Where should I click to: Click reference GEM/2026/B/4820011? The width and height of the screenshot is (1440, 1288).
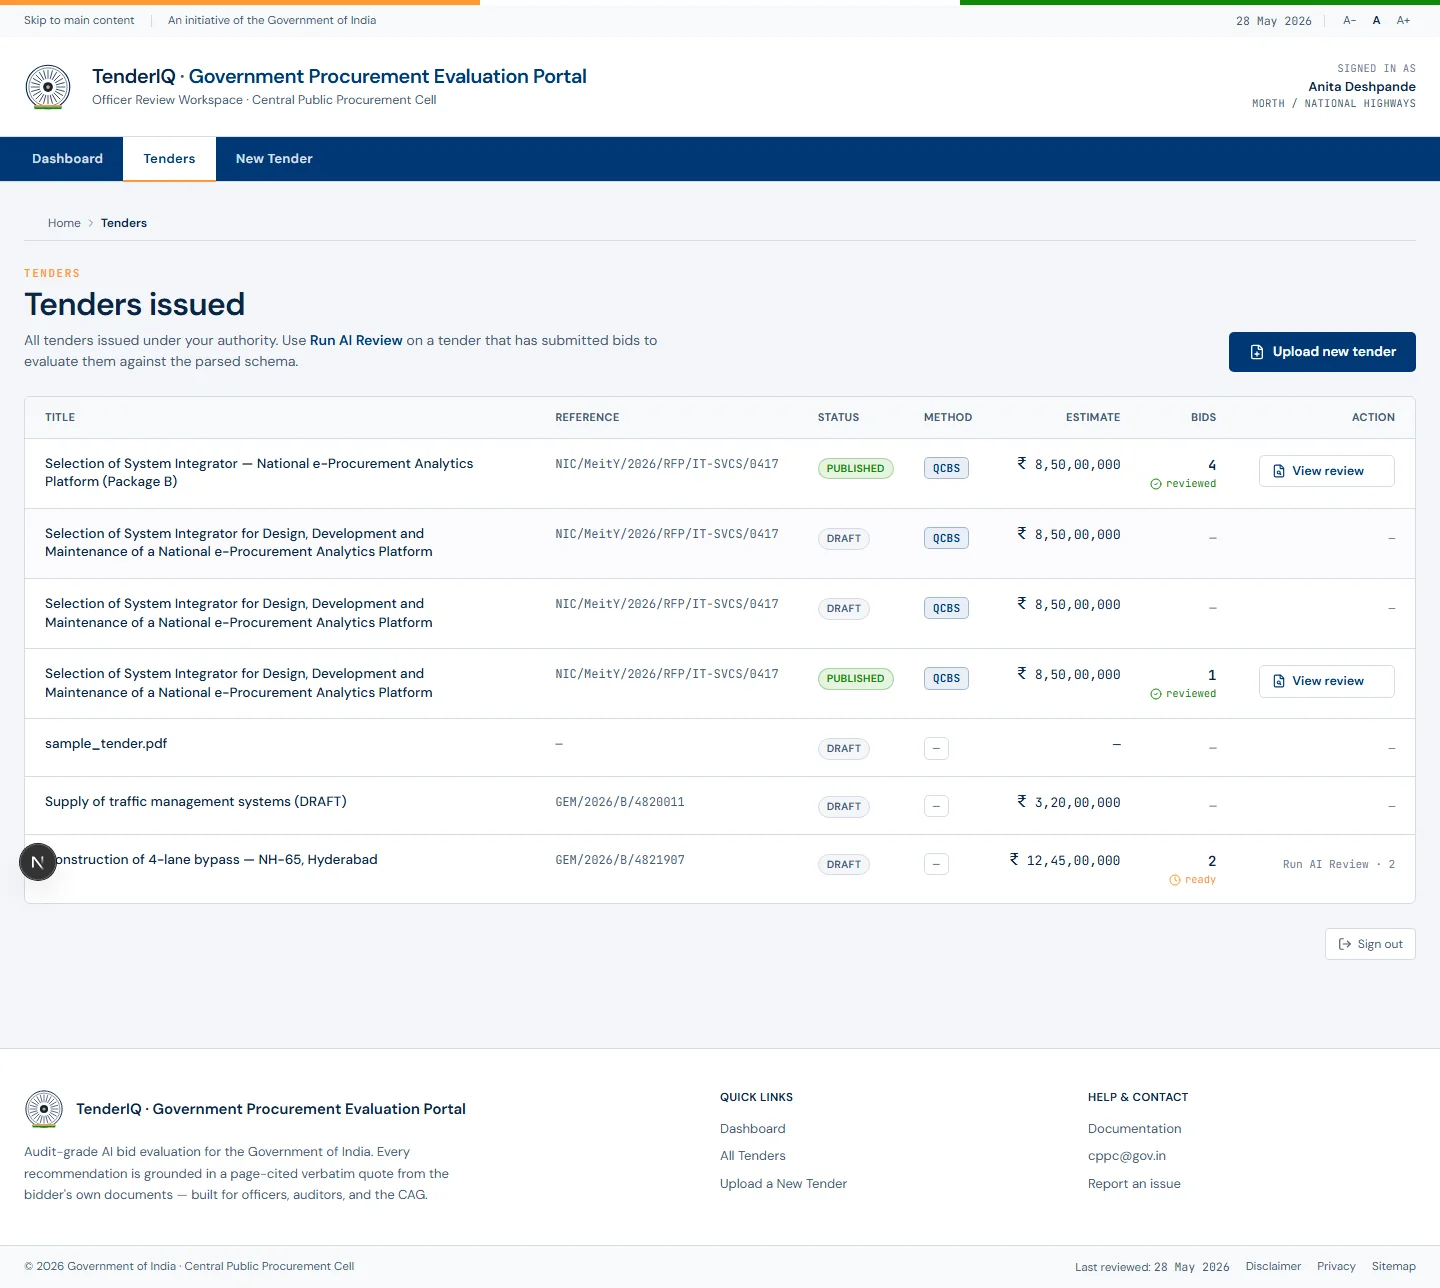click(x=620, y=802)
